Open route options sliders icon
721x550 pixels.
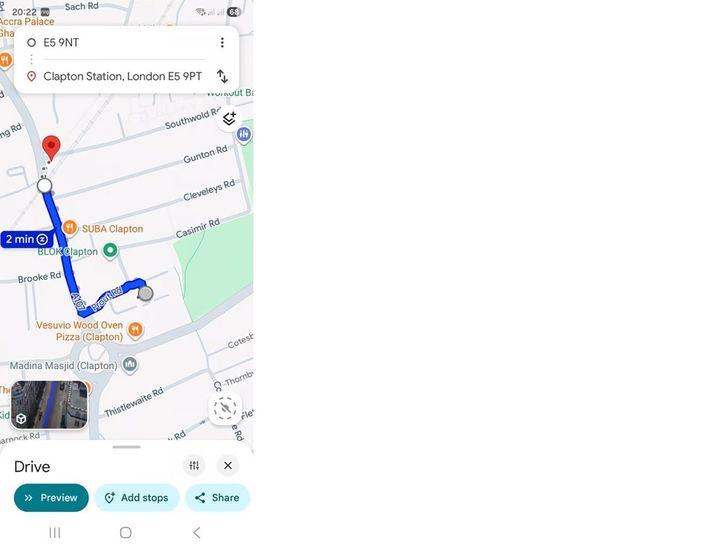tap(194, 465)
